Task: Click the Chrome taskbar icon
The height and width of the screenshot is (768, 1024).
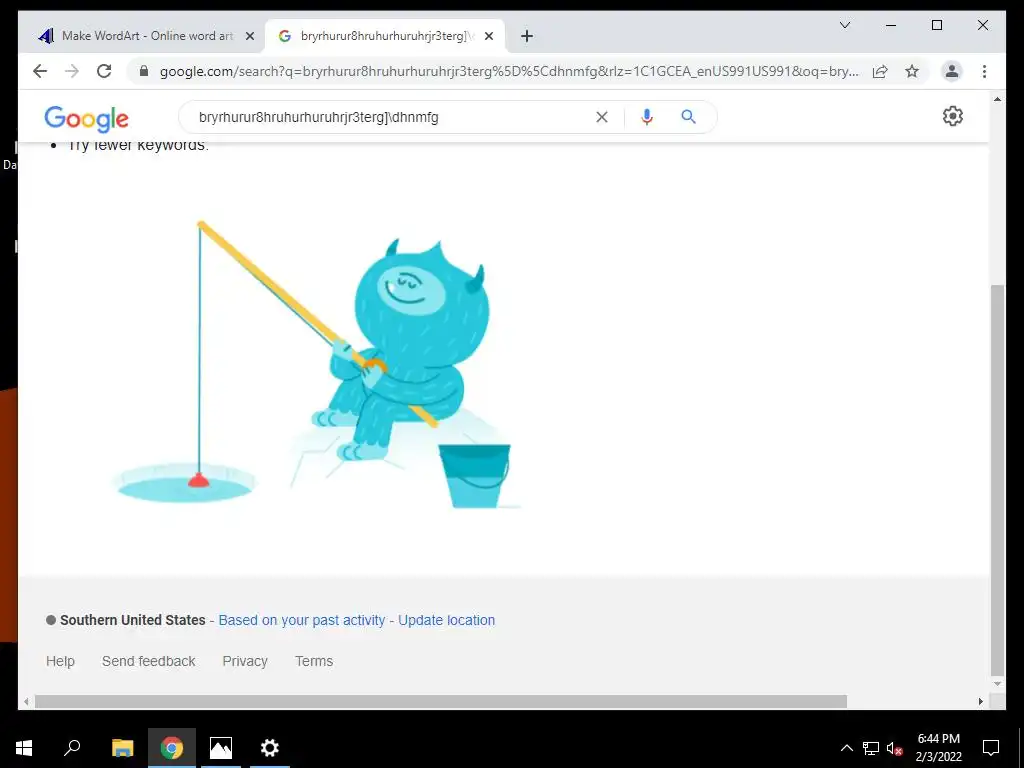Action: [x=172, y=748]
